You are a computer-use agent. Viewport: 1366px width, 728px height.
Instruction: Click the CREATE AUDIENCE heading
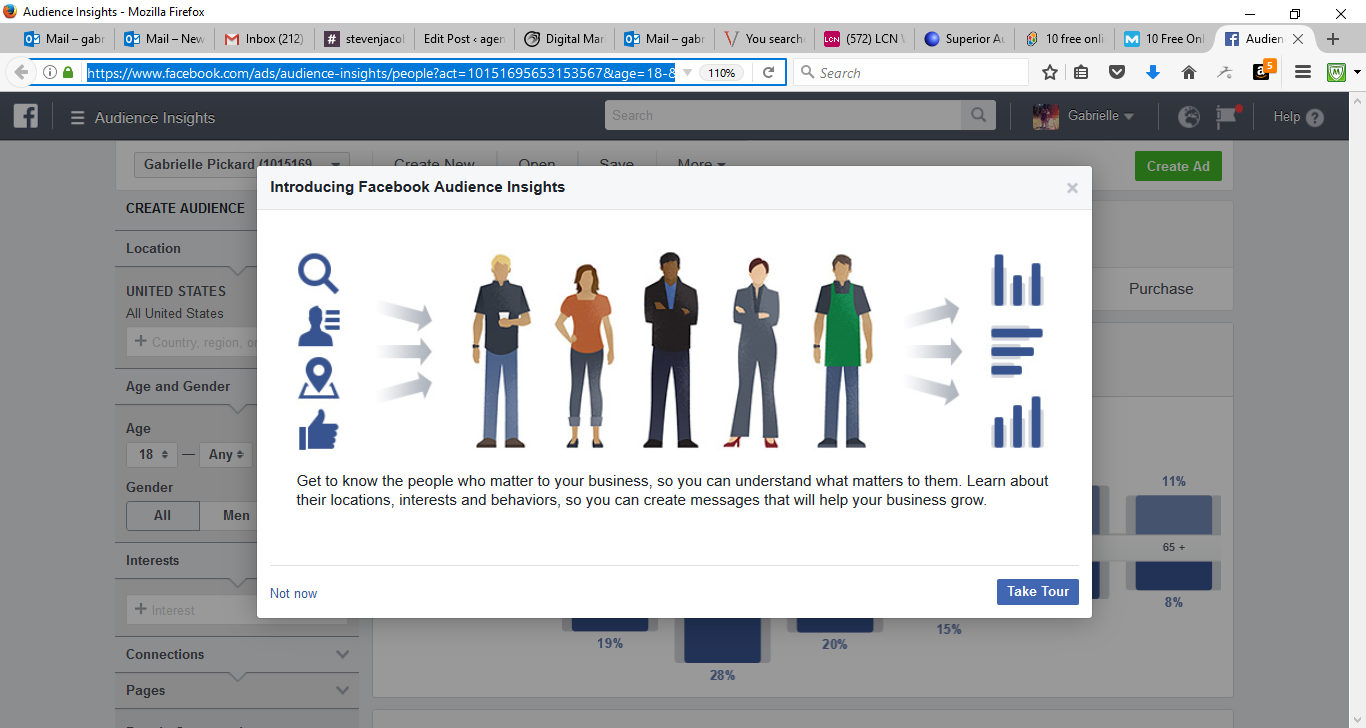pyautogui.click(x=185, y=209)
